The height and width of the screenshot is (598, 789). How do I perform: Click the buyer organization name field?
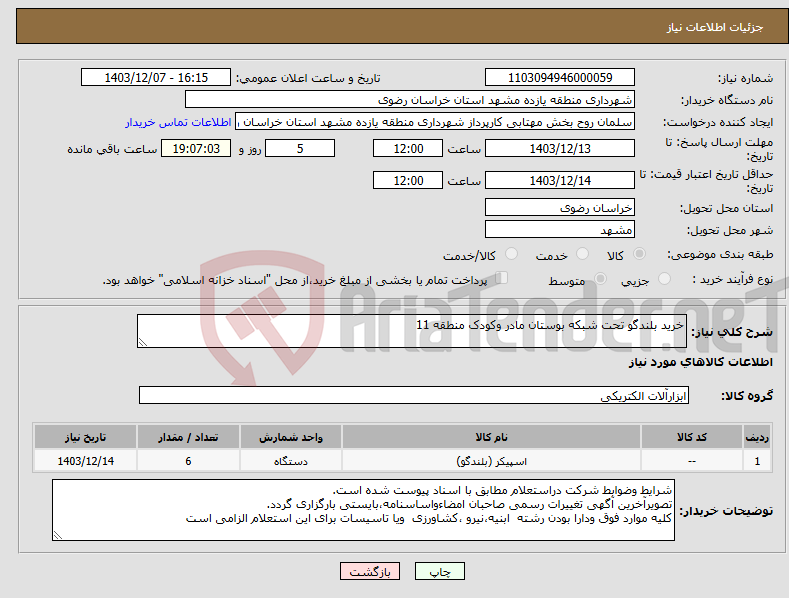point(410,100)
